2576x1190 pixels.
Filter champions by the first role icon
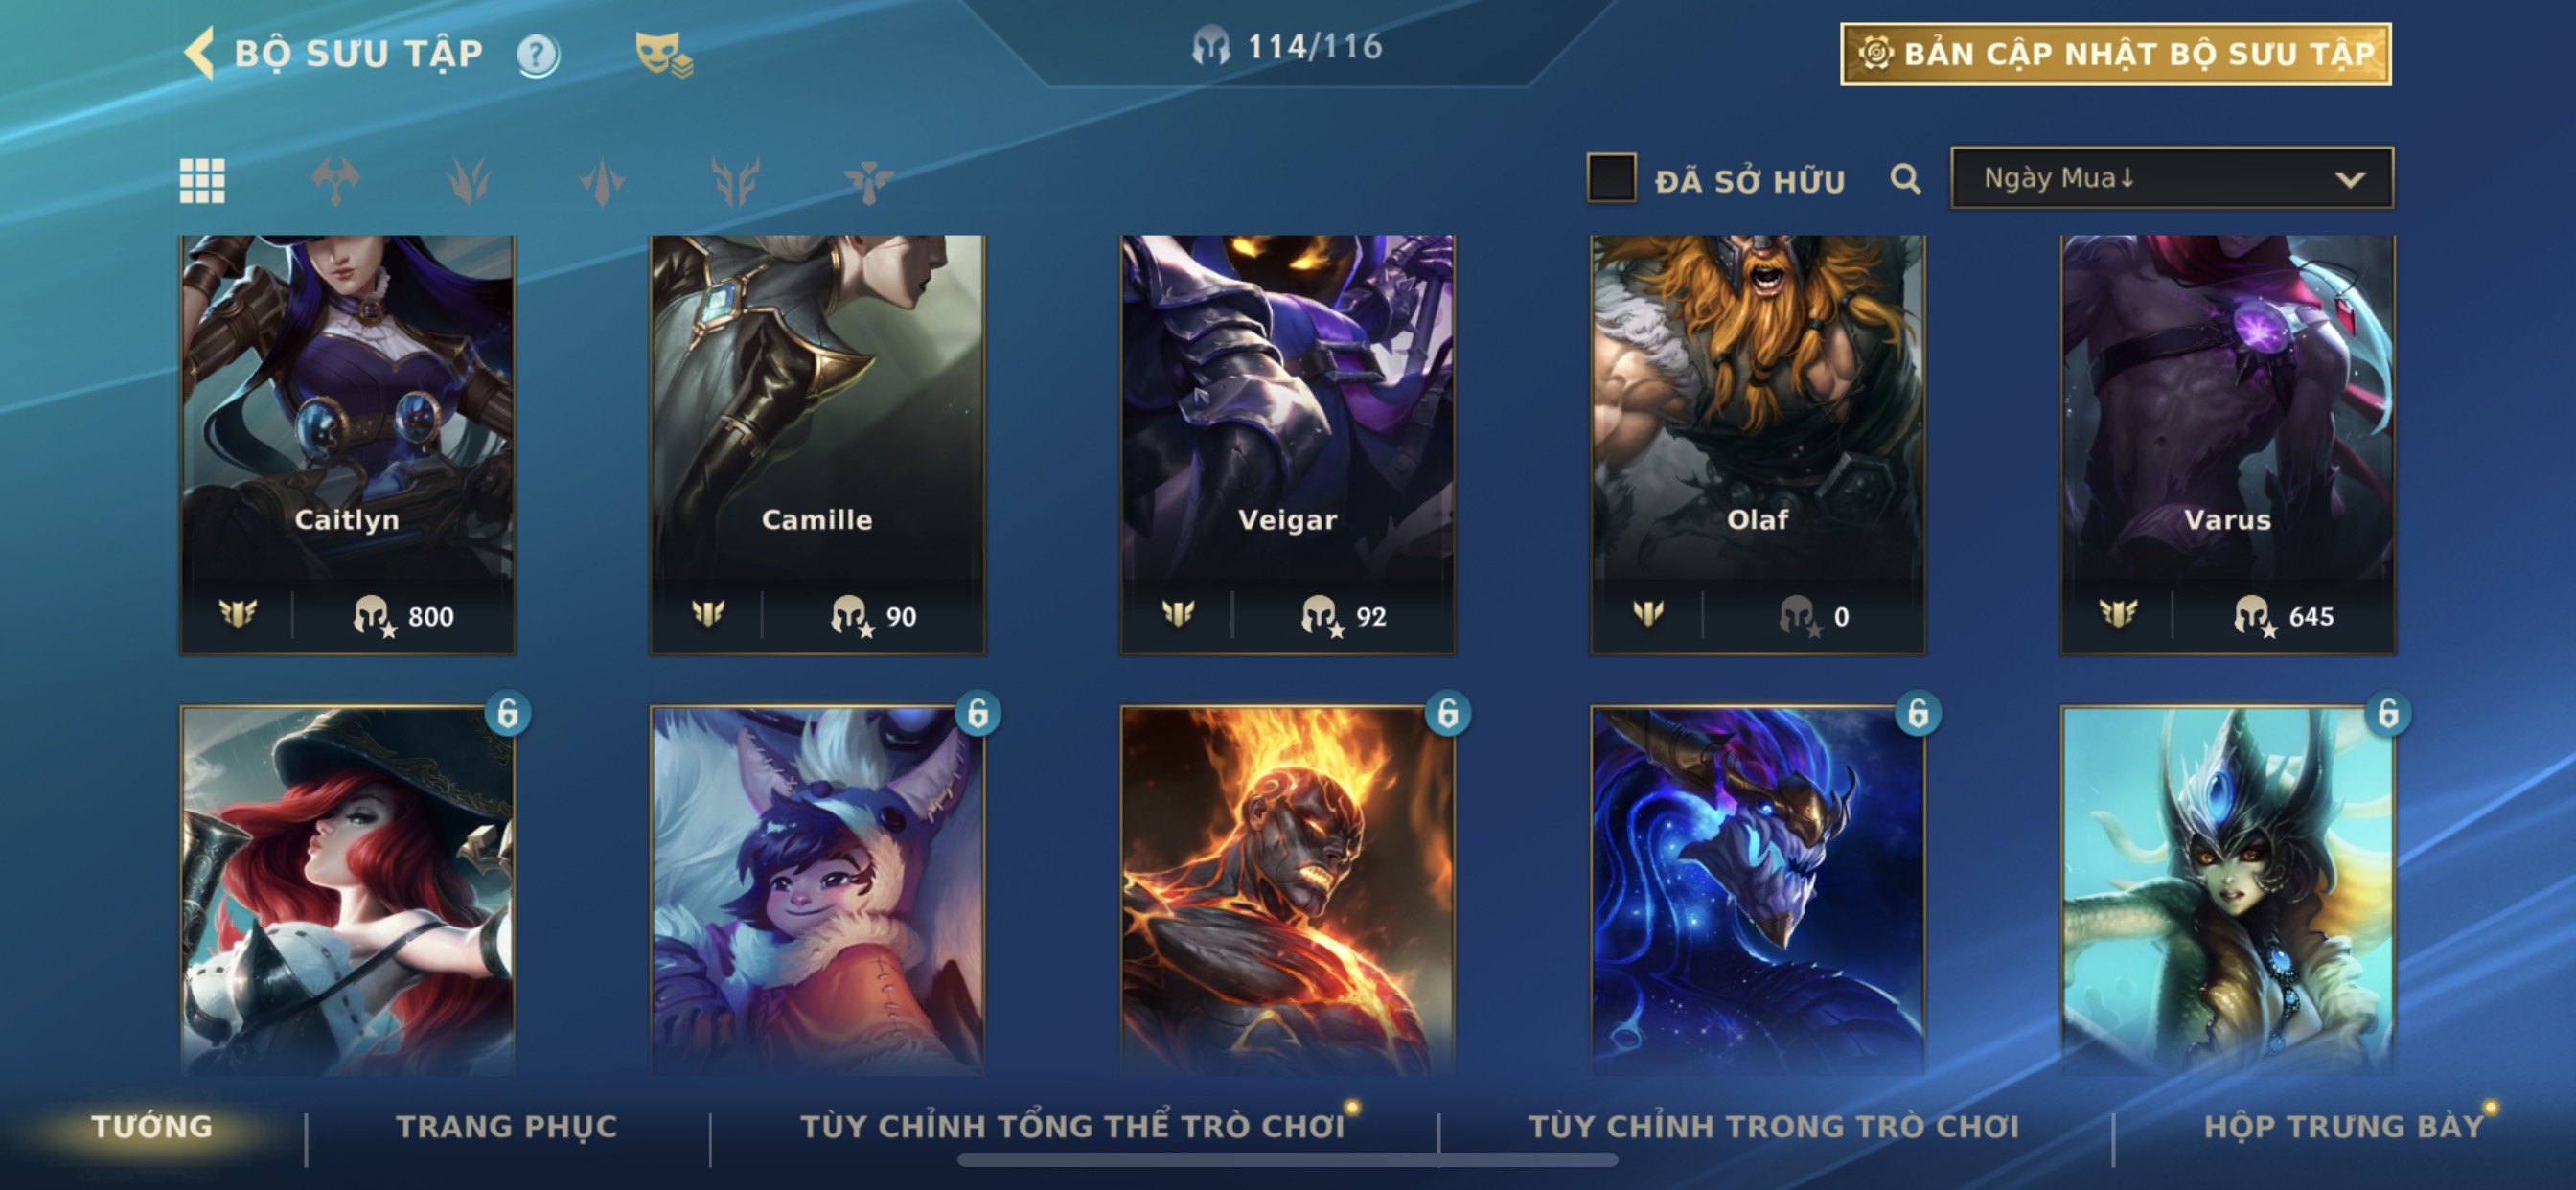(335, 181)
